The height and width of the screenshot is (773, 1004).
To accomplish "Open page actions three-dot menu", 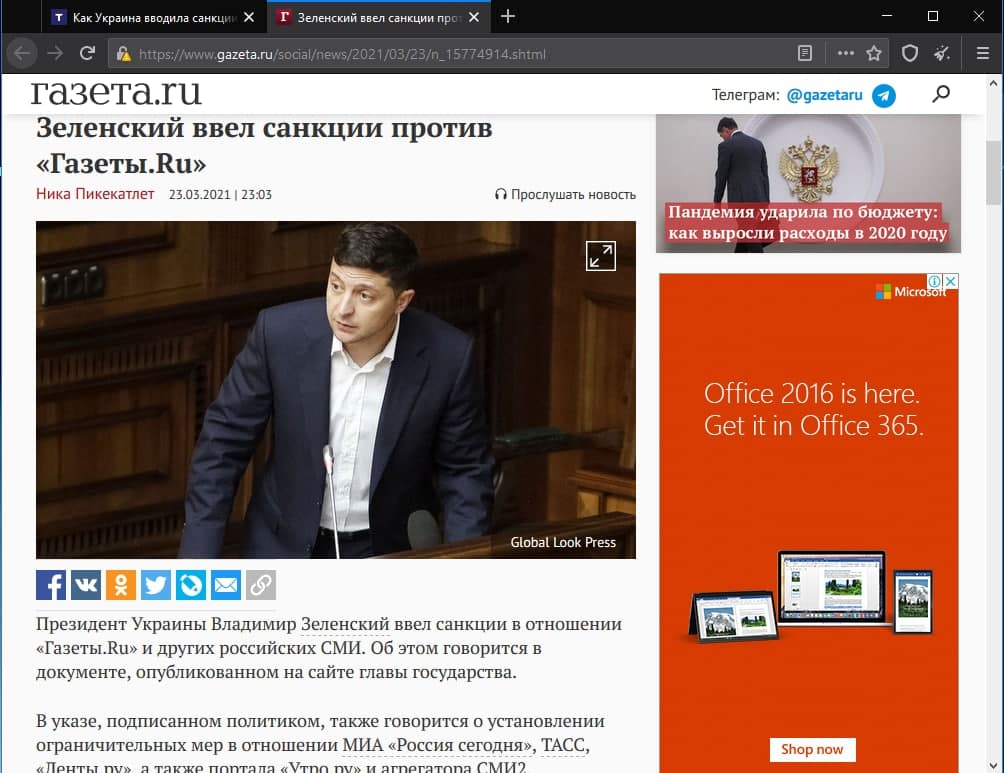I will pos(846,54).
